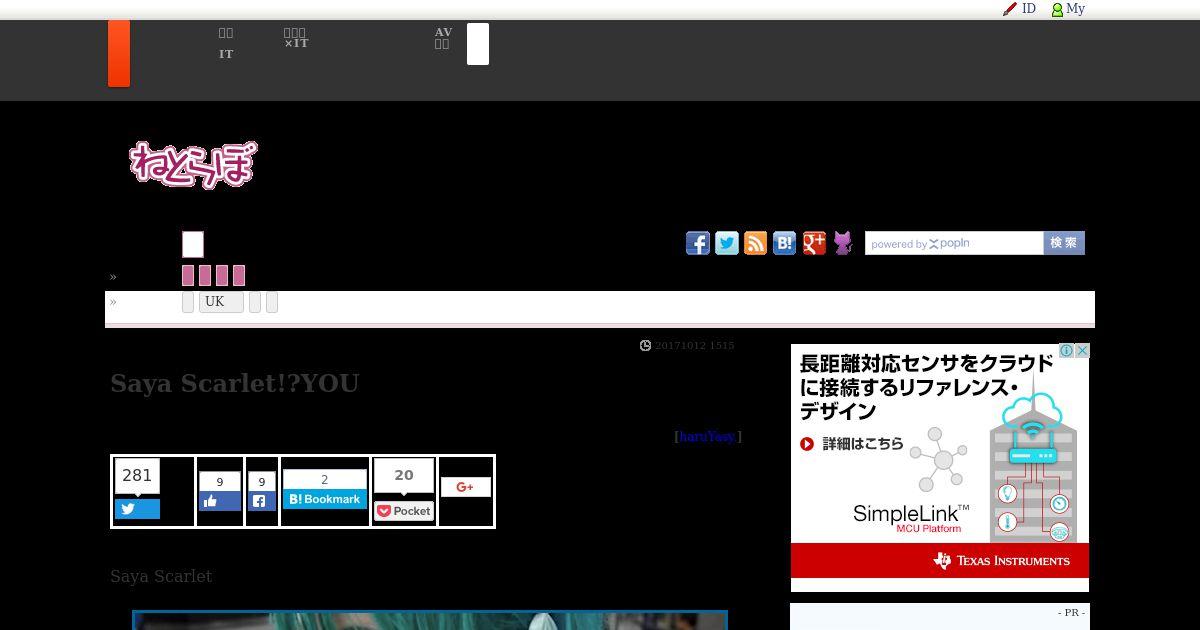This screenshot has width=1200, height=630.
Task: Close the Texas Instruments ad
Action: (x=1082, y=351)
